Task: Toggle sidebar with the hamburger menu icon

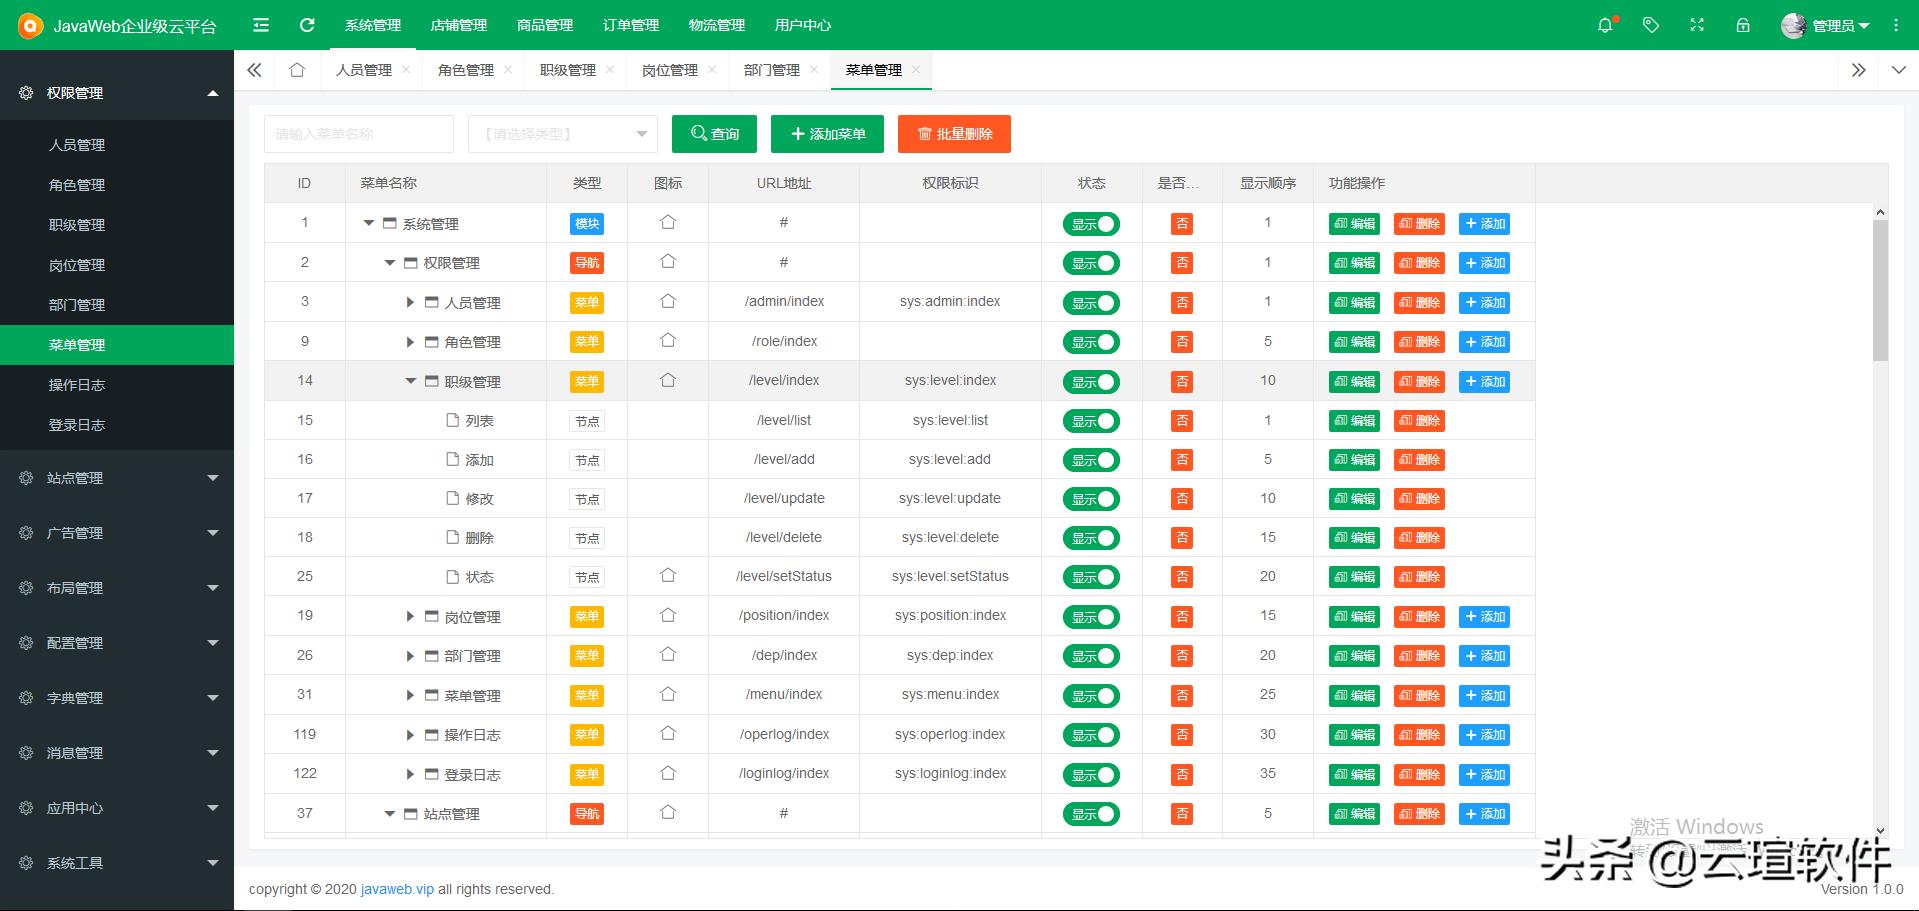Action: click(261, 25)
